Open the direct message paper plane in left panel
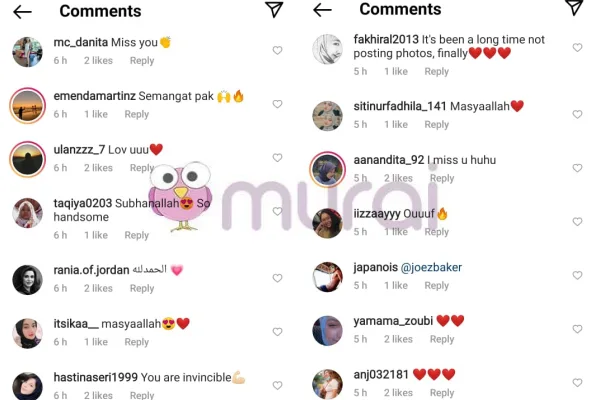The height and width of the screenshot is (400, 600). point(274,10)
